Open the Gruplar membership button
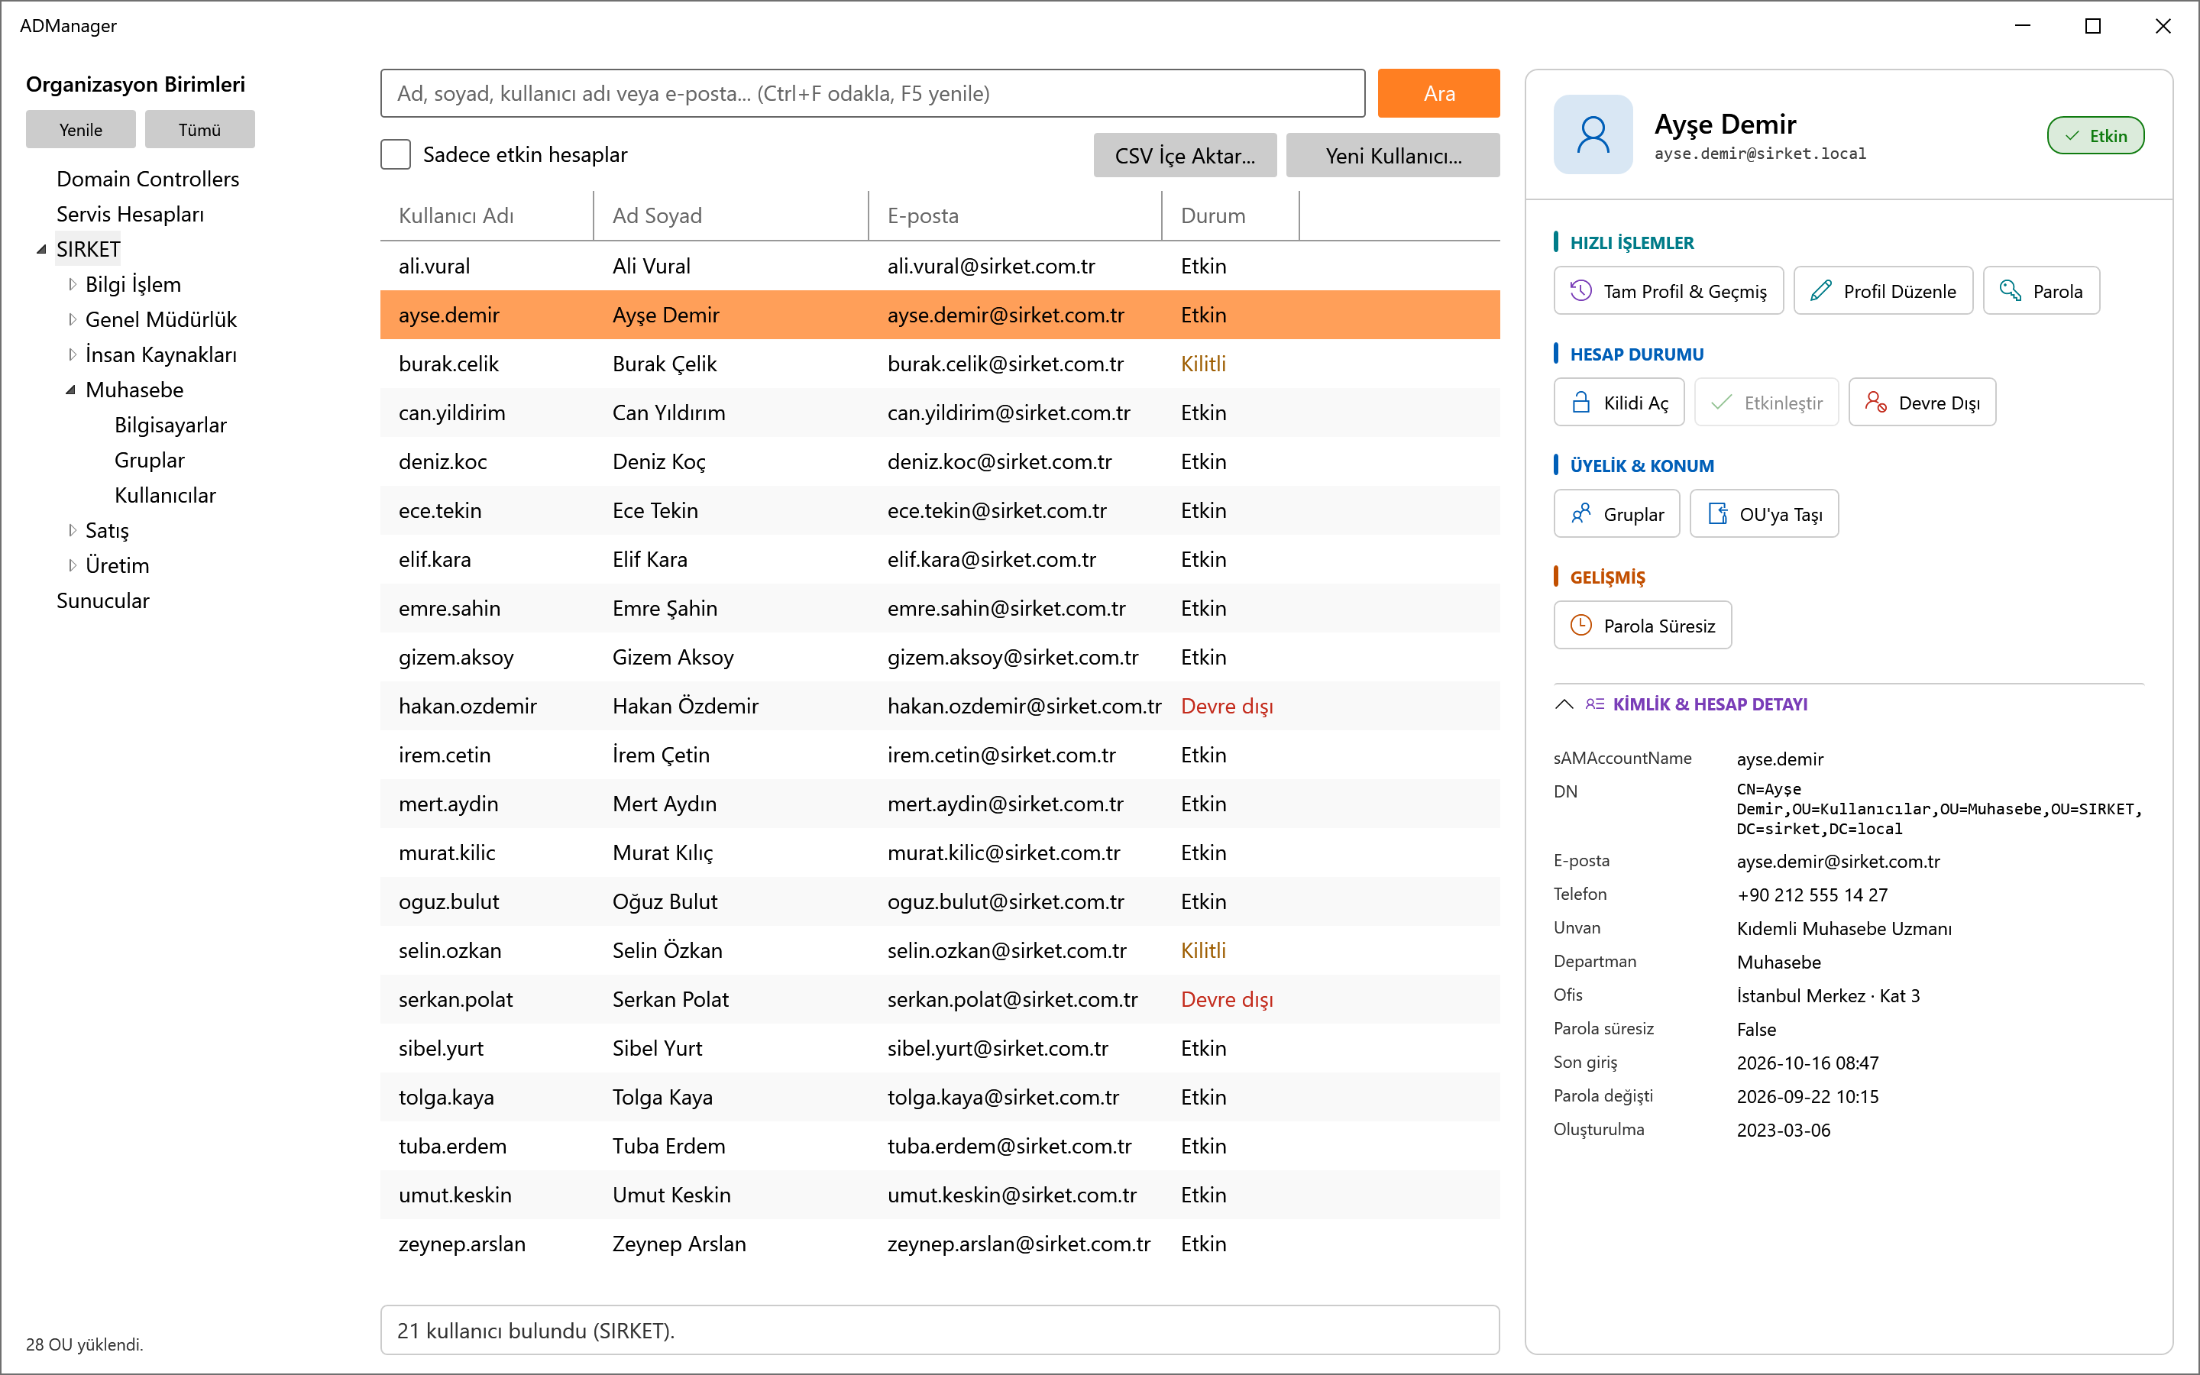2200x1375 pixels. point(1617,514)
